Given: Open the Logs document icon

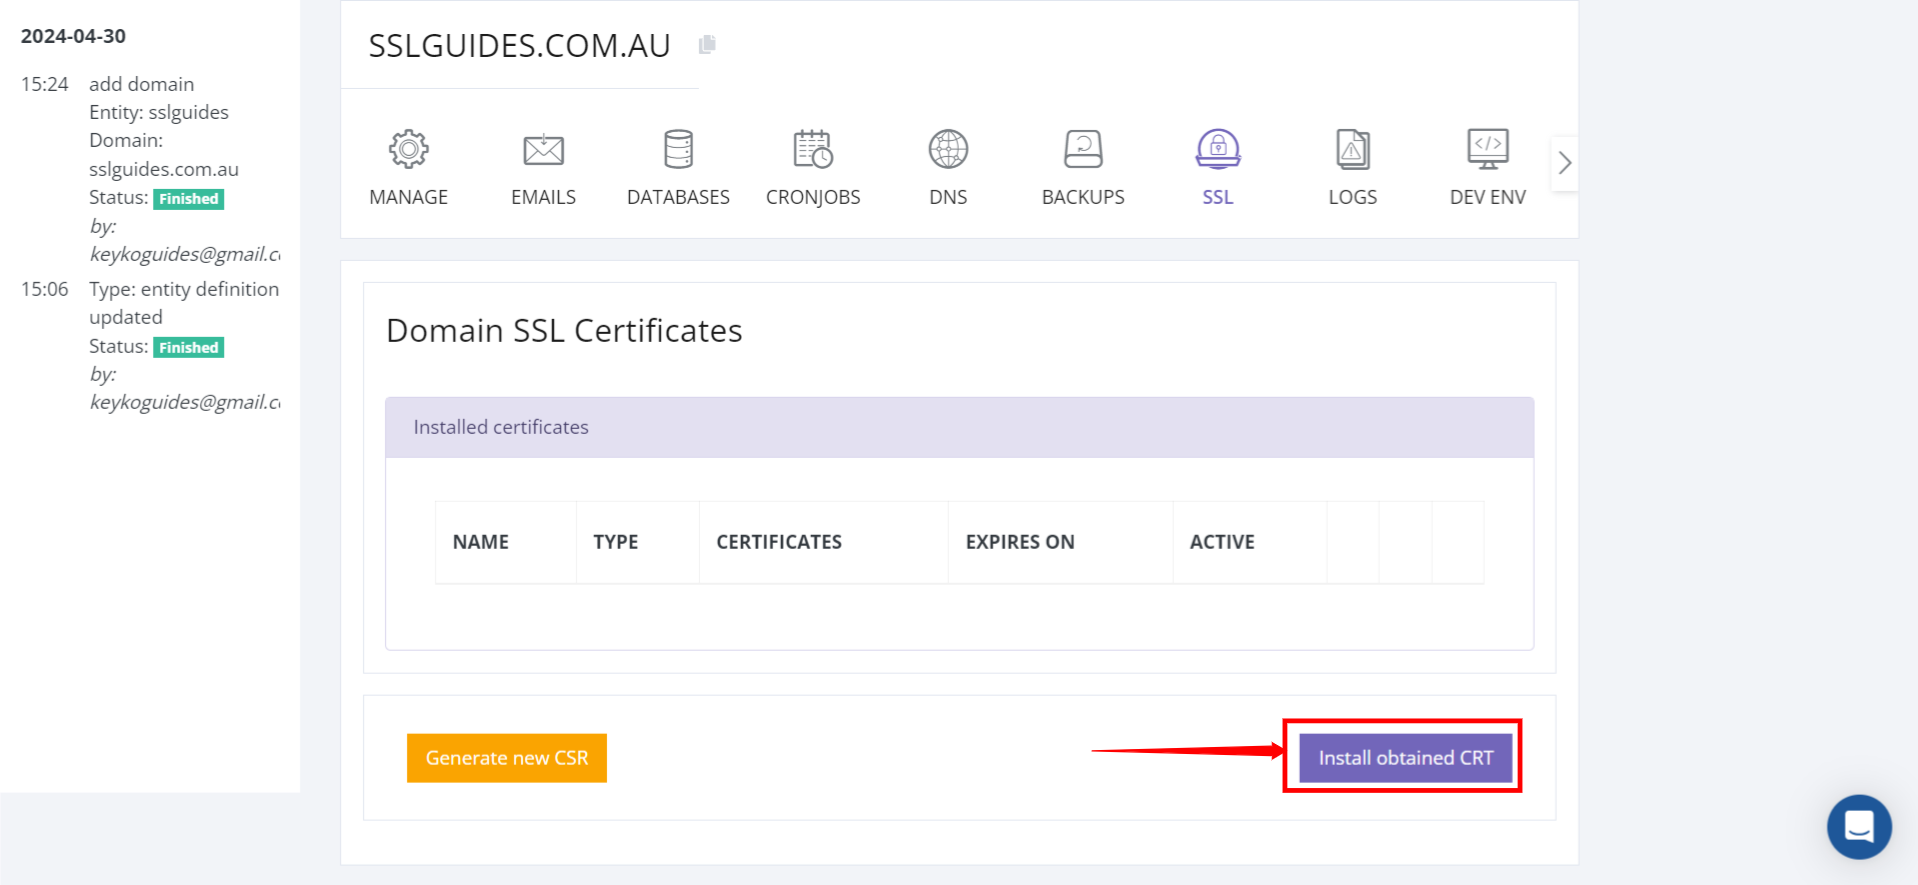Looking at the screenshot, I should [1353, 150].
